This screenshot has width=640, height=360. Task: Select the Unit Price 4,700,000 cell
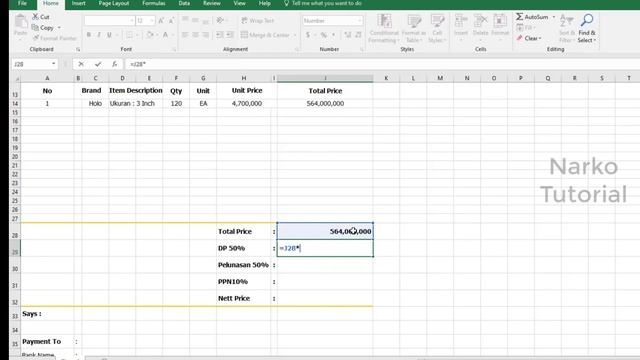244,104
